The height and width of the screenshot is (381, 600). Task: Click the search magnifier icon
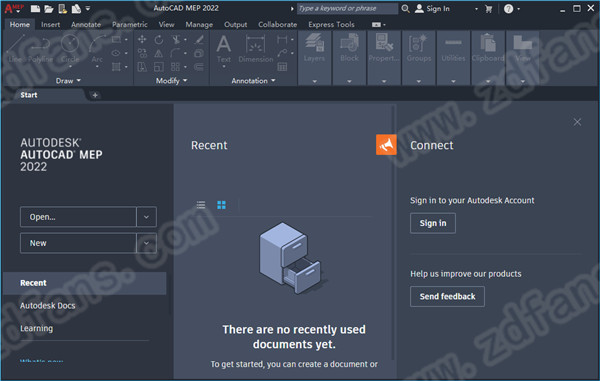(405, 8)
